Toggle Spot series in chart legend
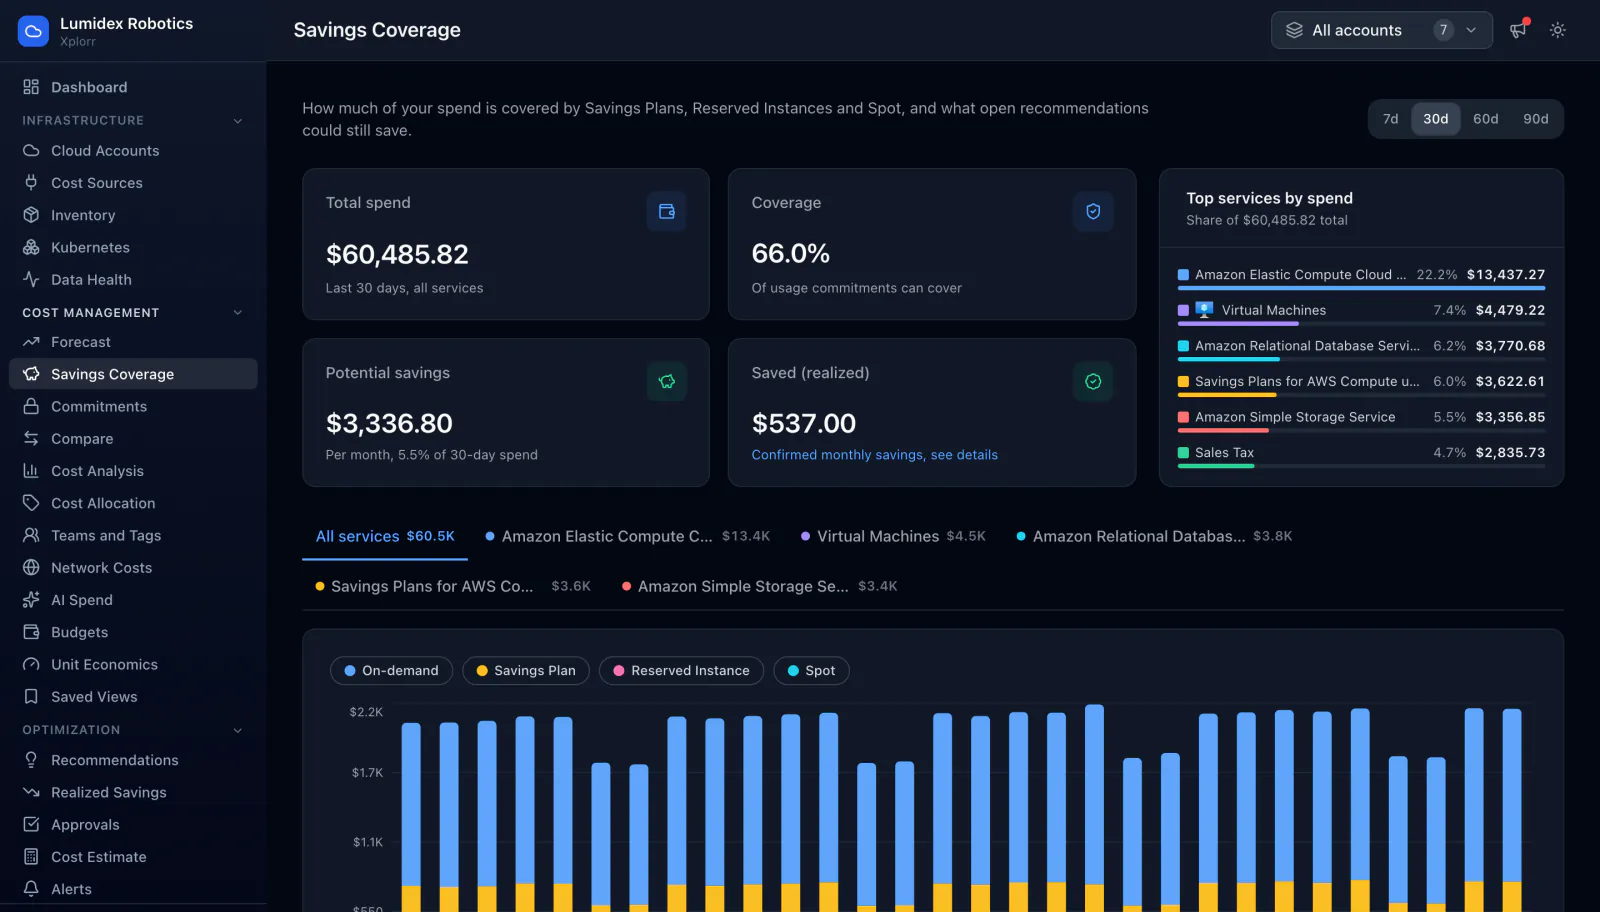Viewport: 1600px width, 912px height. [x=811, y=671]
